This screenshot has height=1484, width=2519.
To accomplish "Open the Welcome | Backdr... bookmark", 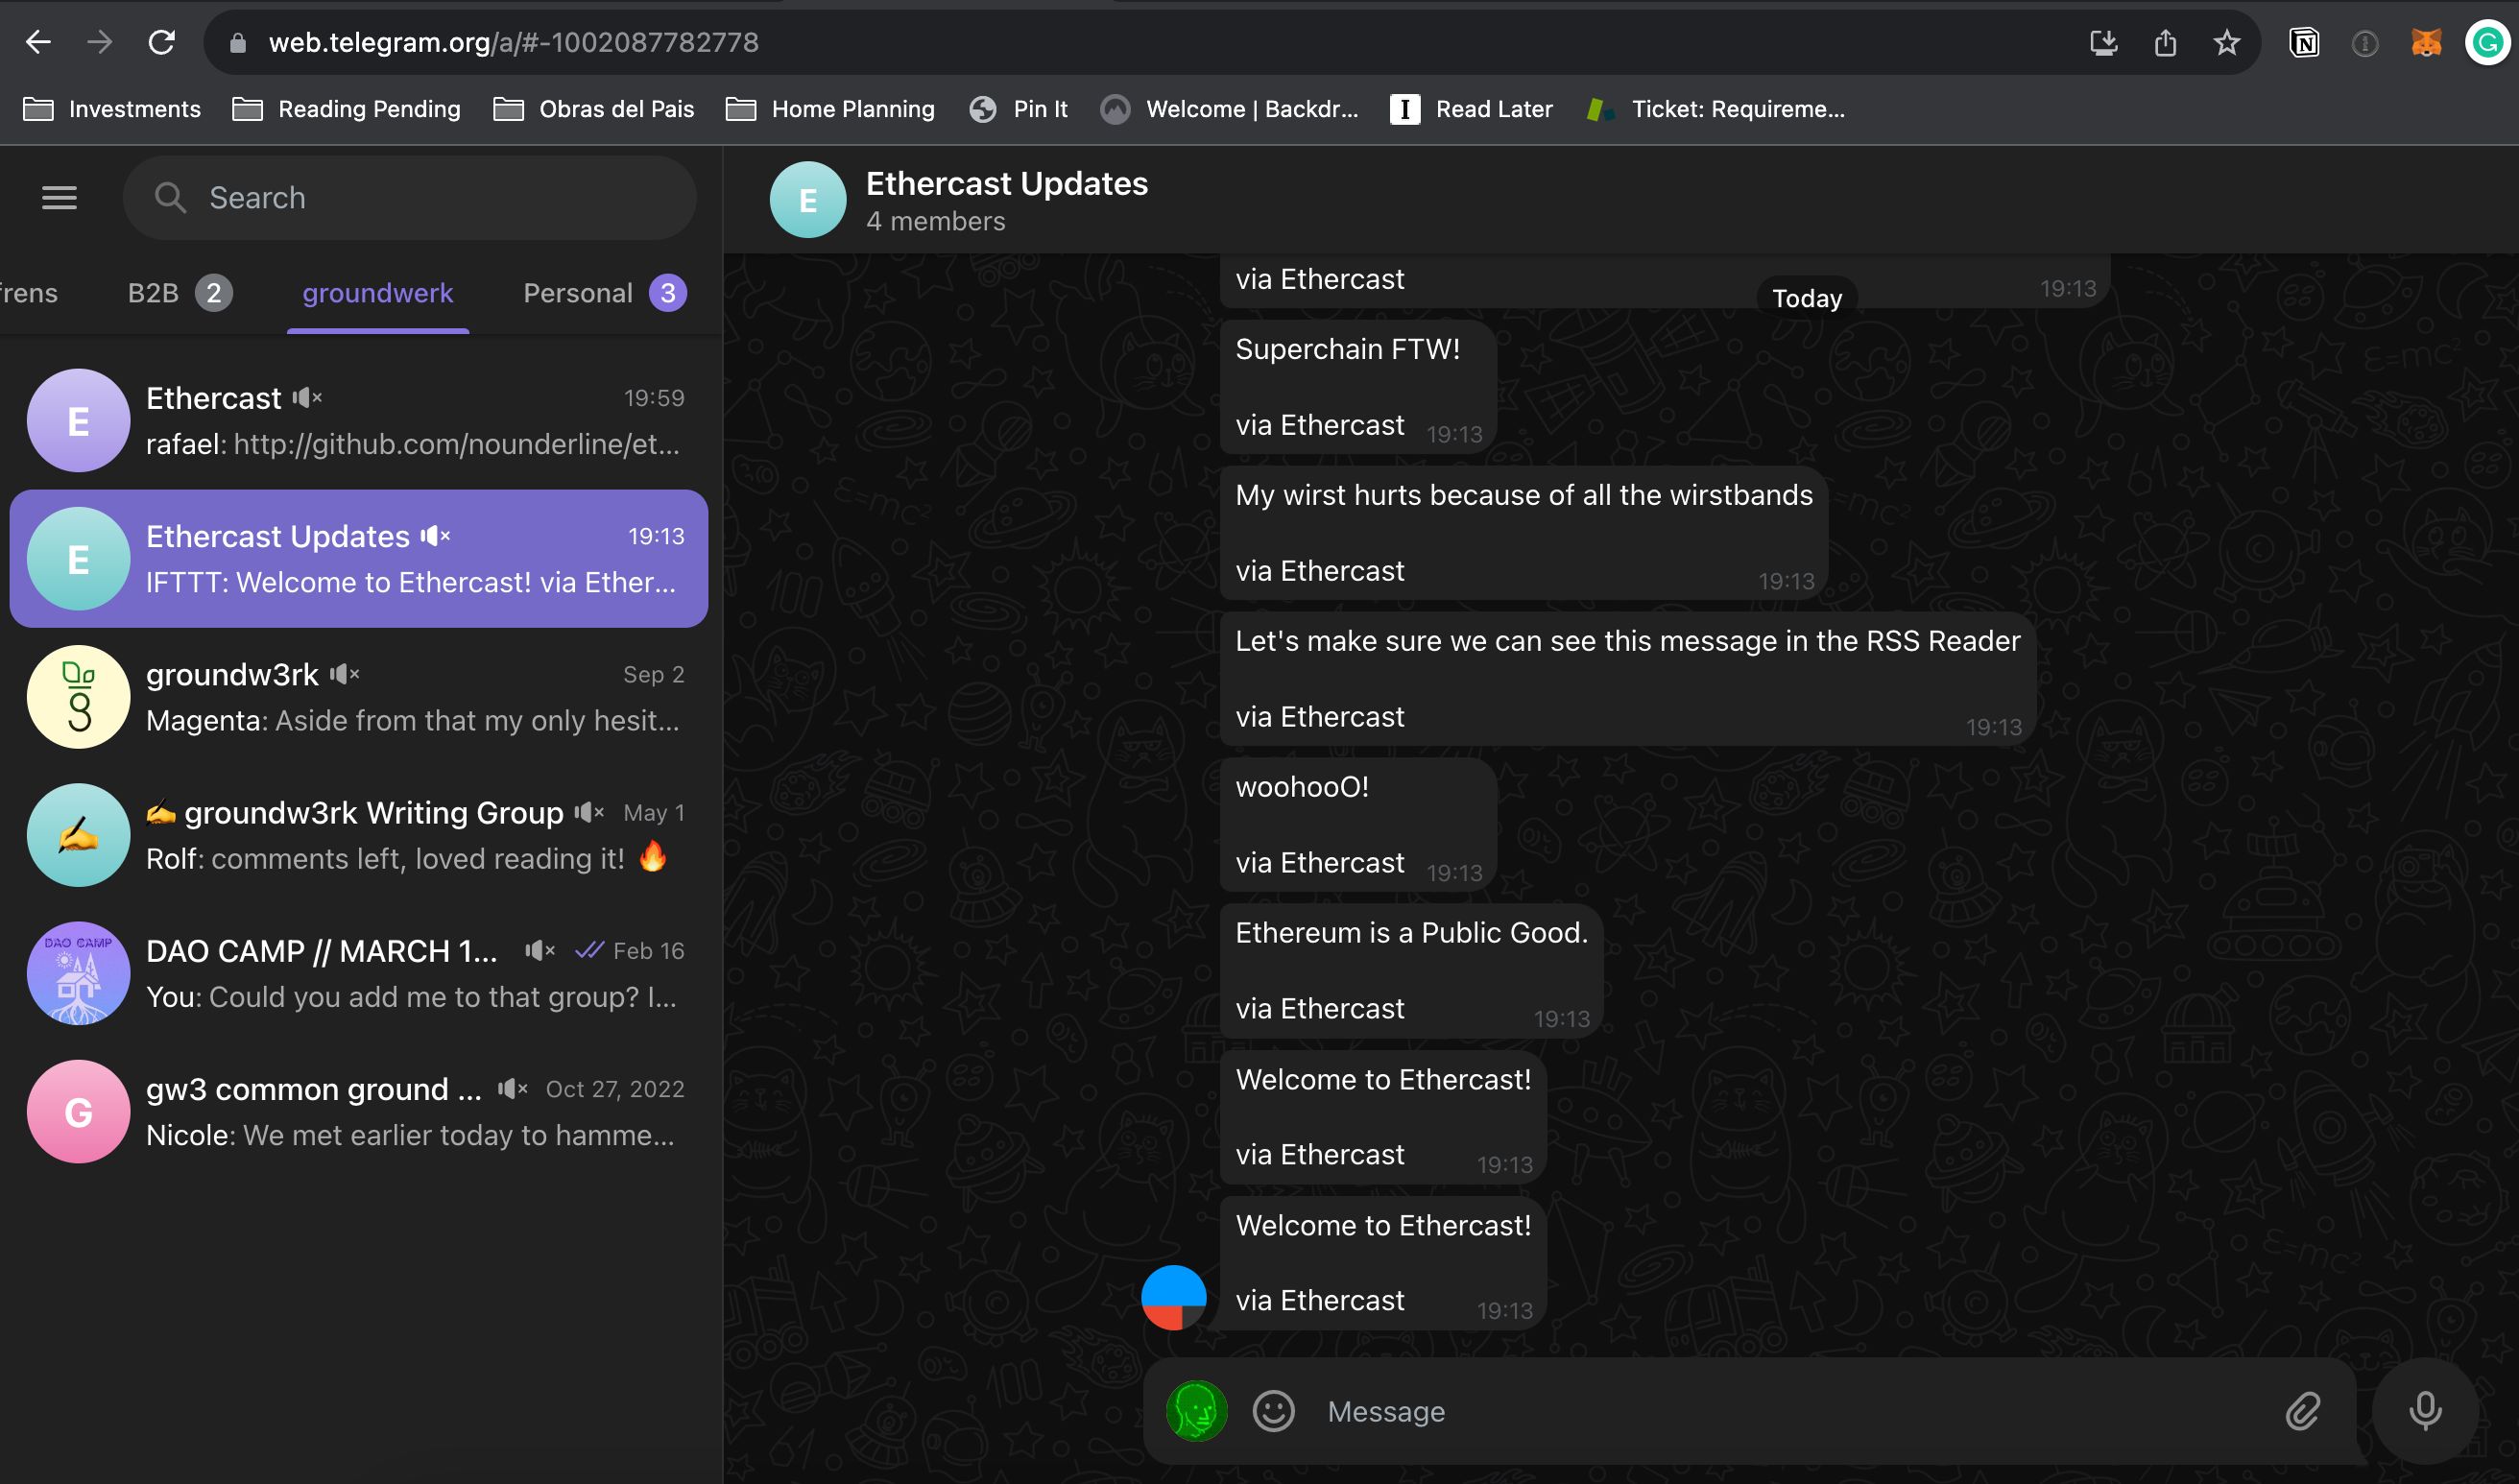I will coord(1229,109).
